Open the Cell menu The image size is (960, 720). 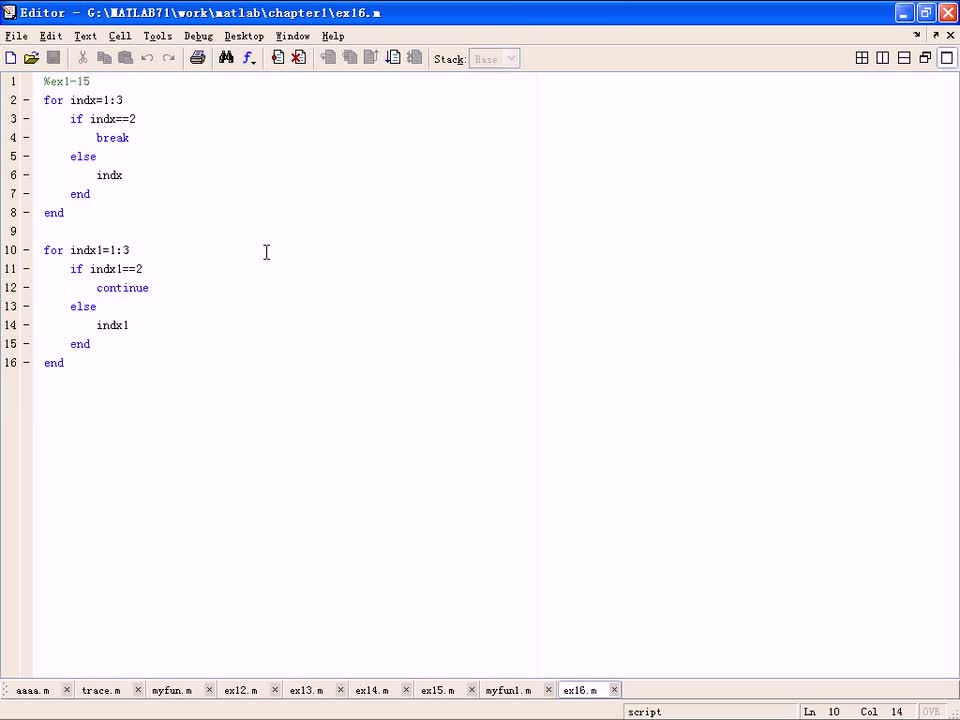[120, 36]
